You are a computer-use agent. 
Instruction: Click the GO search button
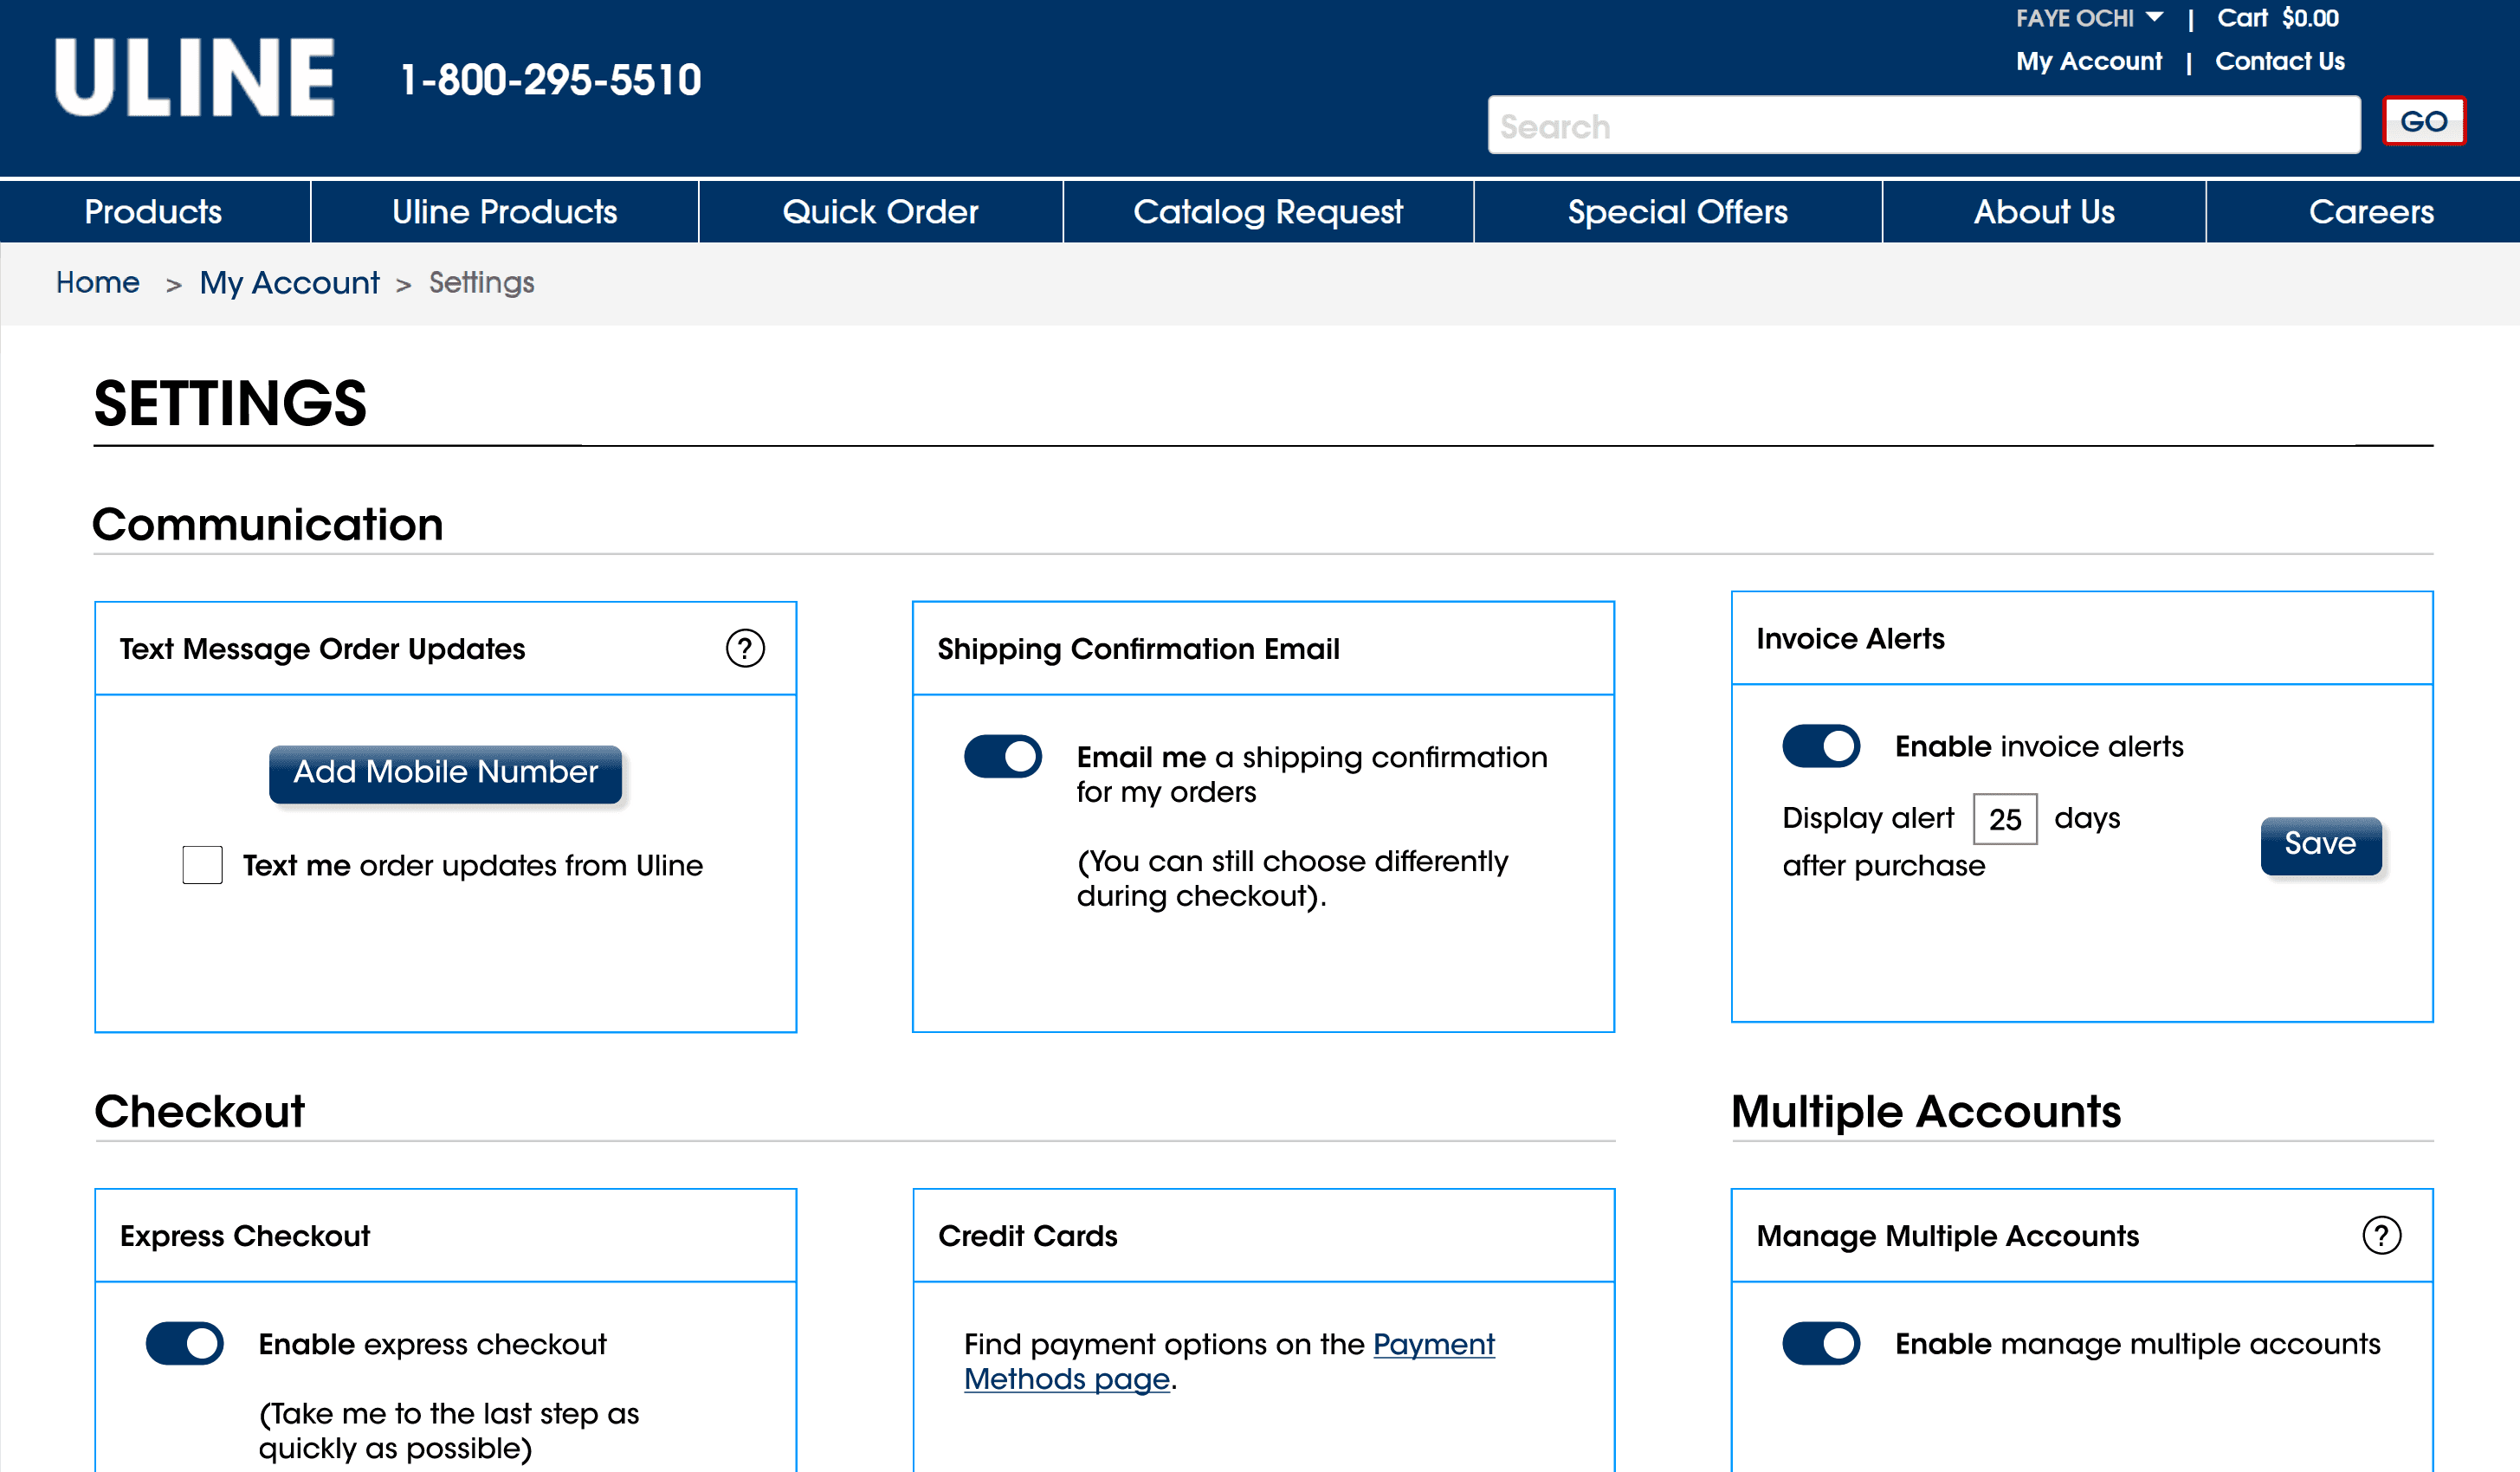2424,122
